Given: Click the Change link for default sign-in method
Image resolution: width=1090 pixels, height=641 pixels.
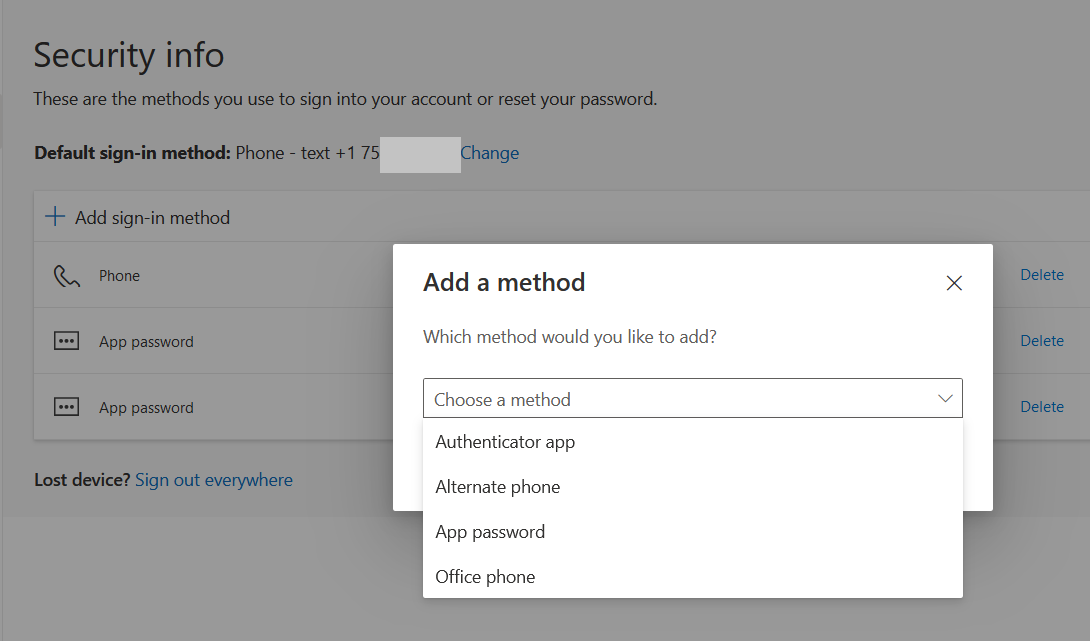Looking at the screenshot, I should (489, 152).
